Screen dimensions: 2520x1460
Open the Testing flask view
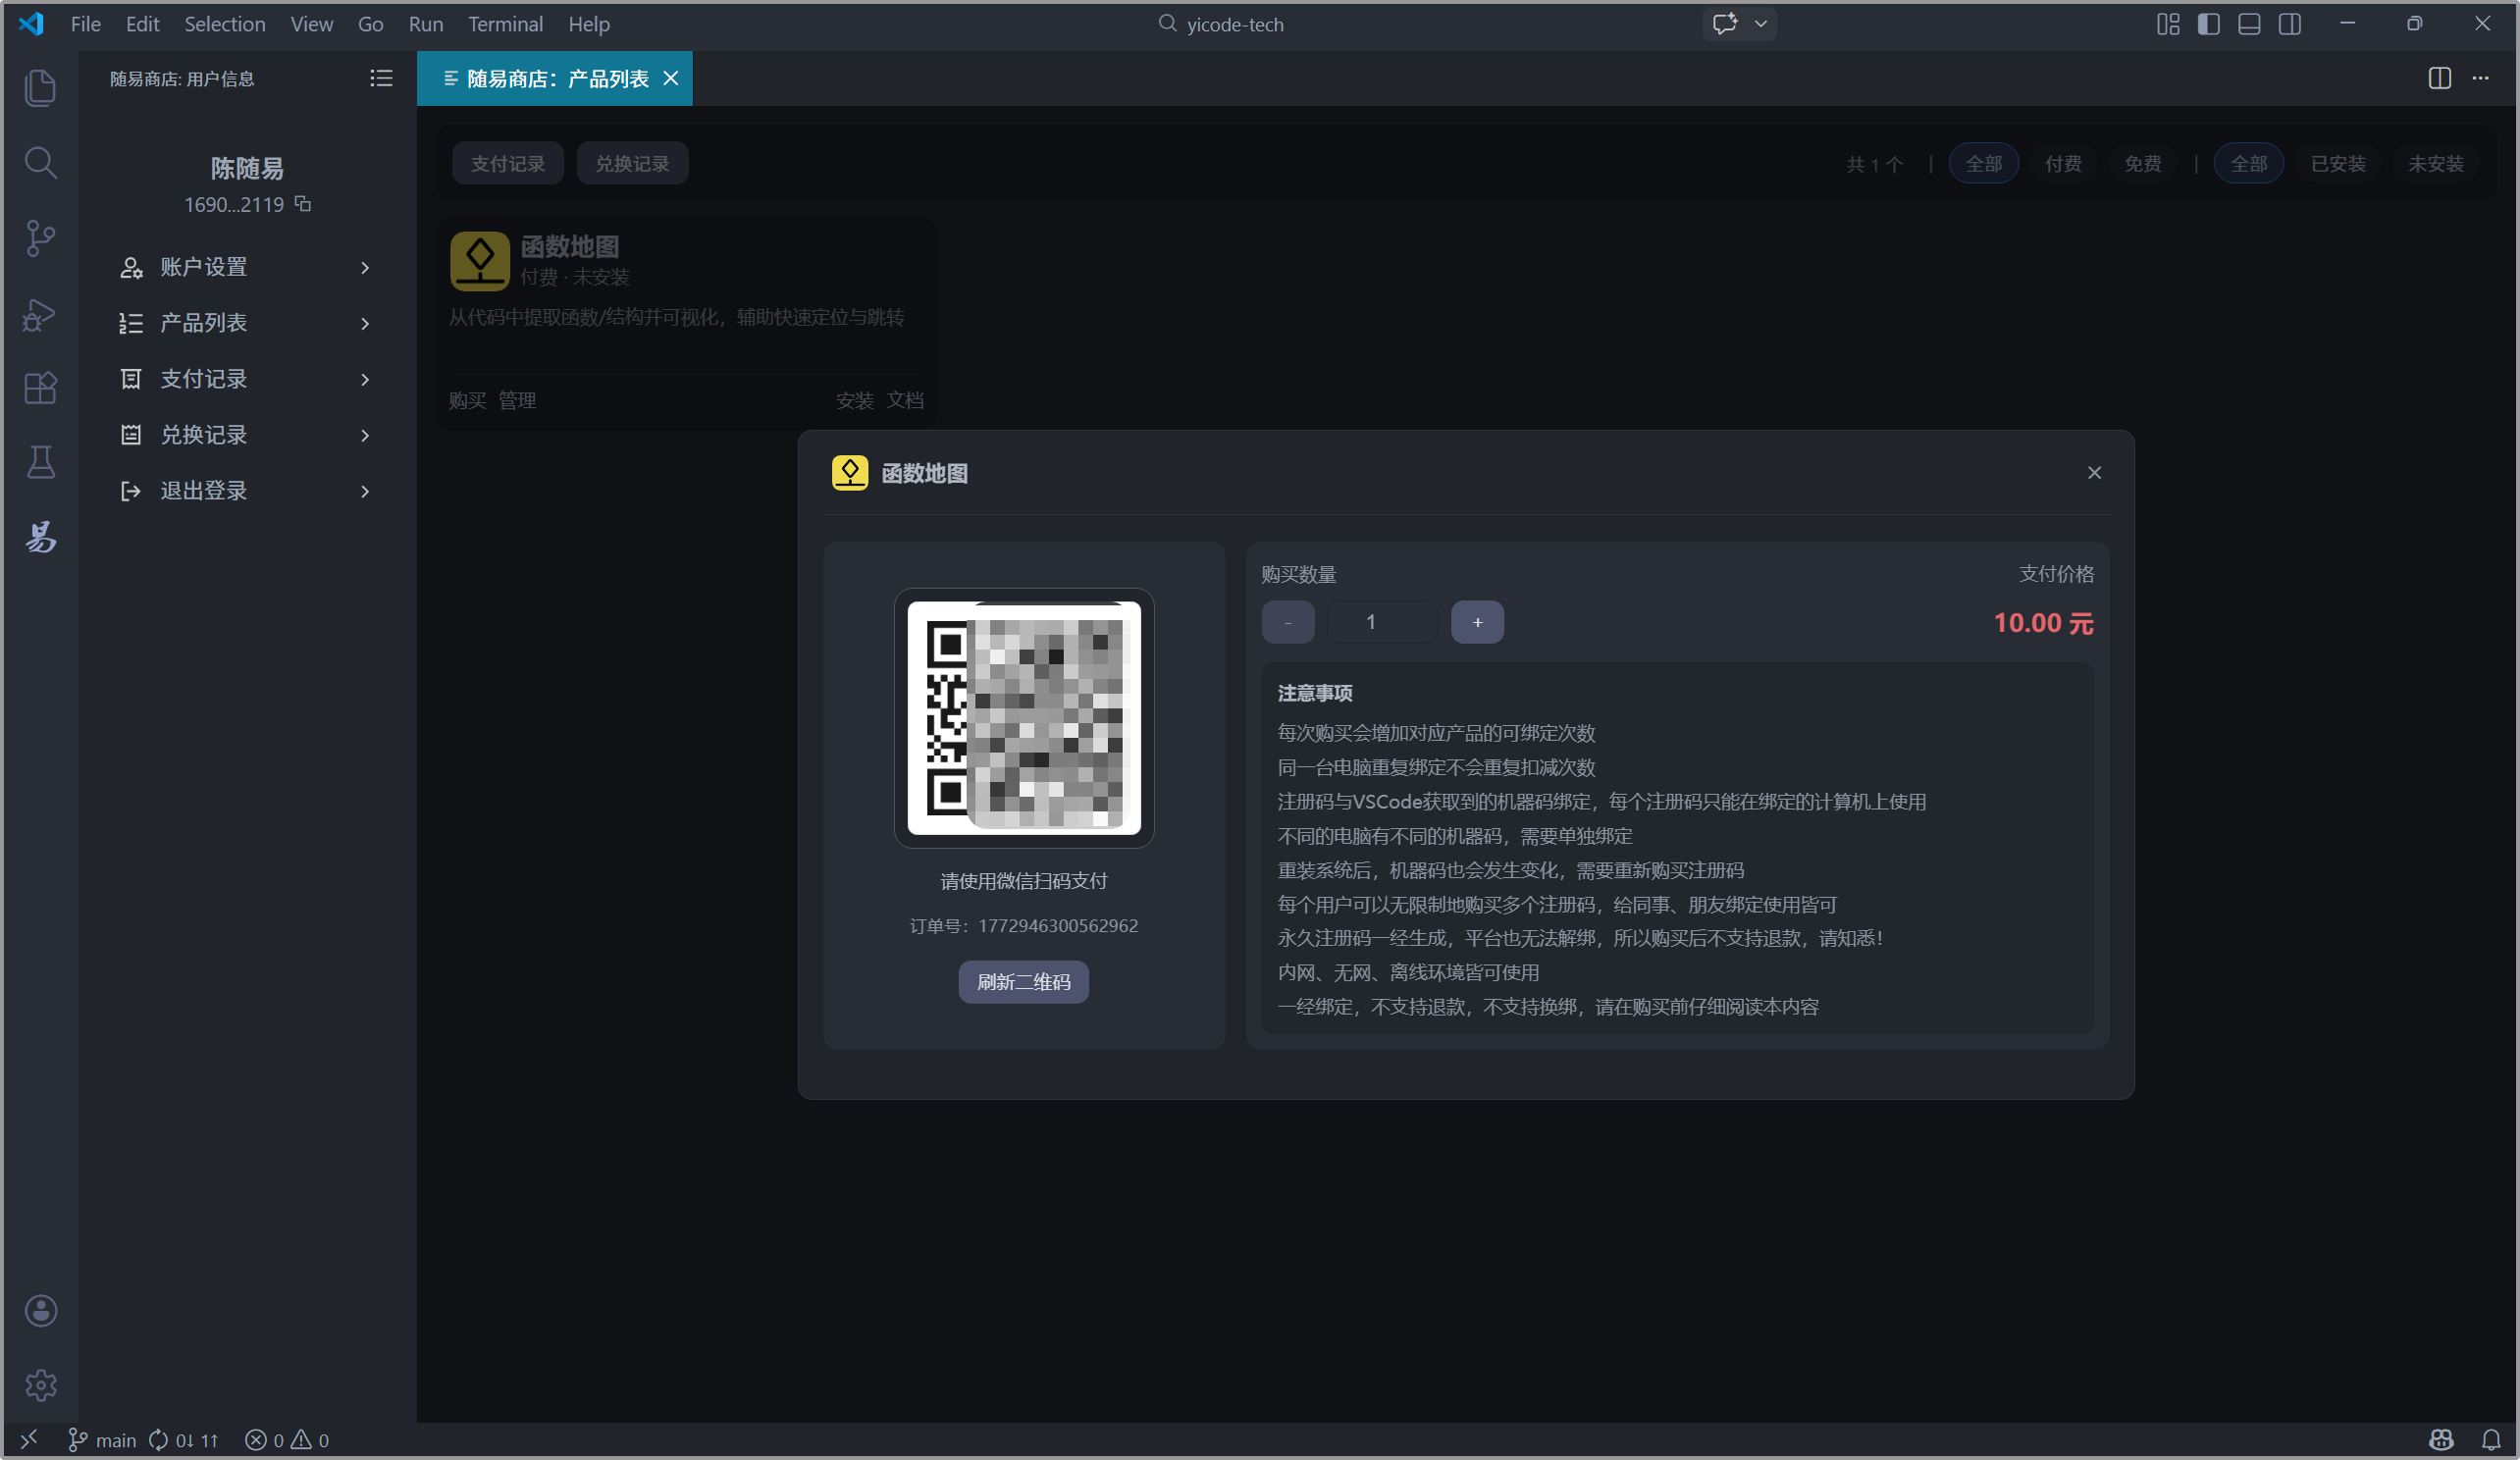click(x=40, y=462)
